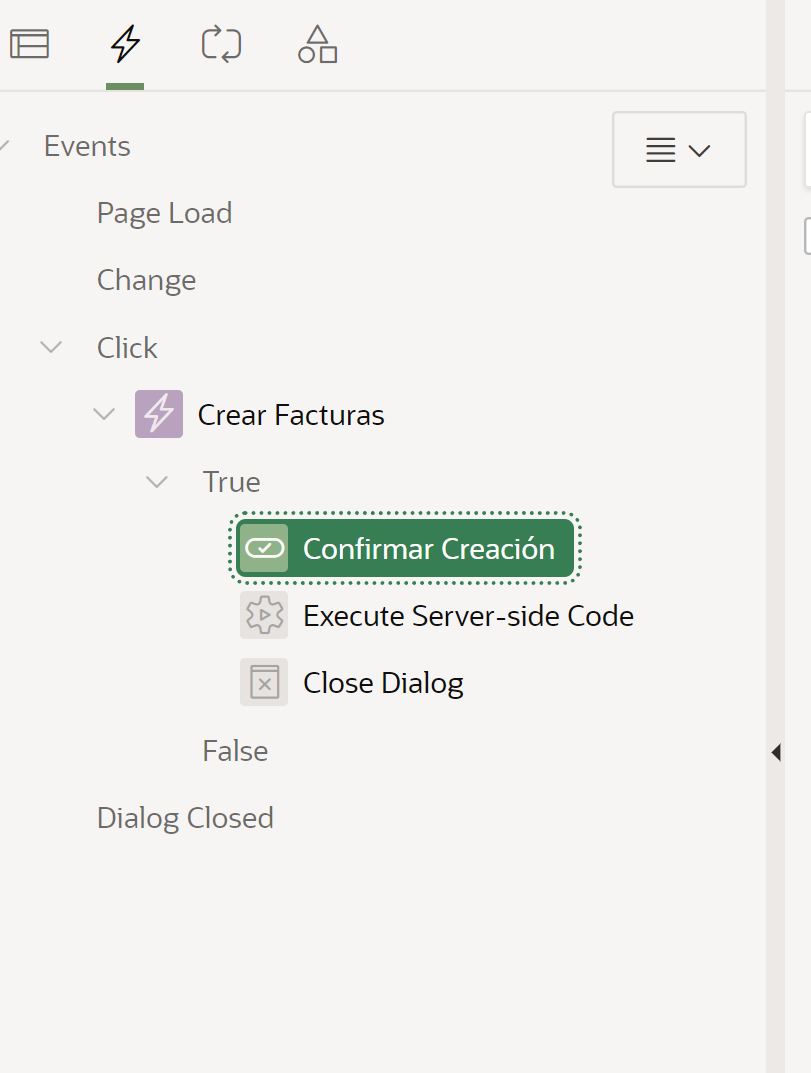Collapse the panel using the right-edge arrow
Screen dimensions: 811x1073
[776, 750]
